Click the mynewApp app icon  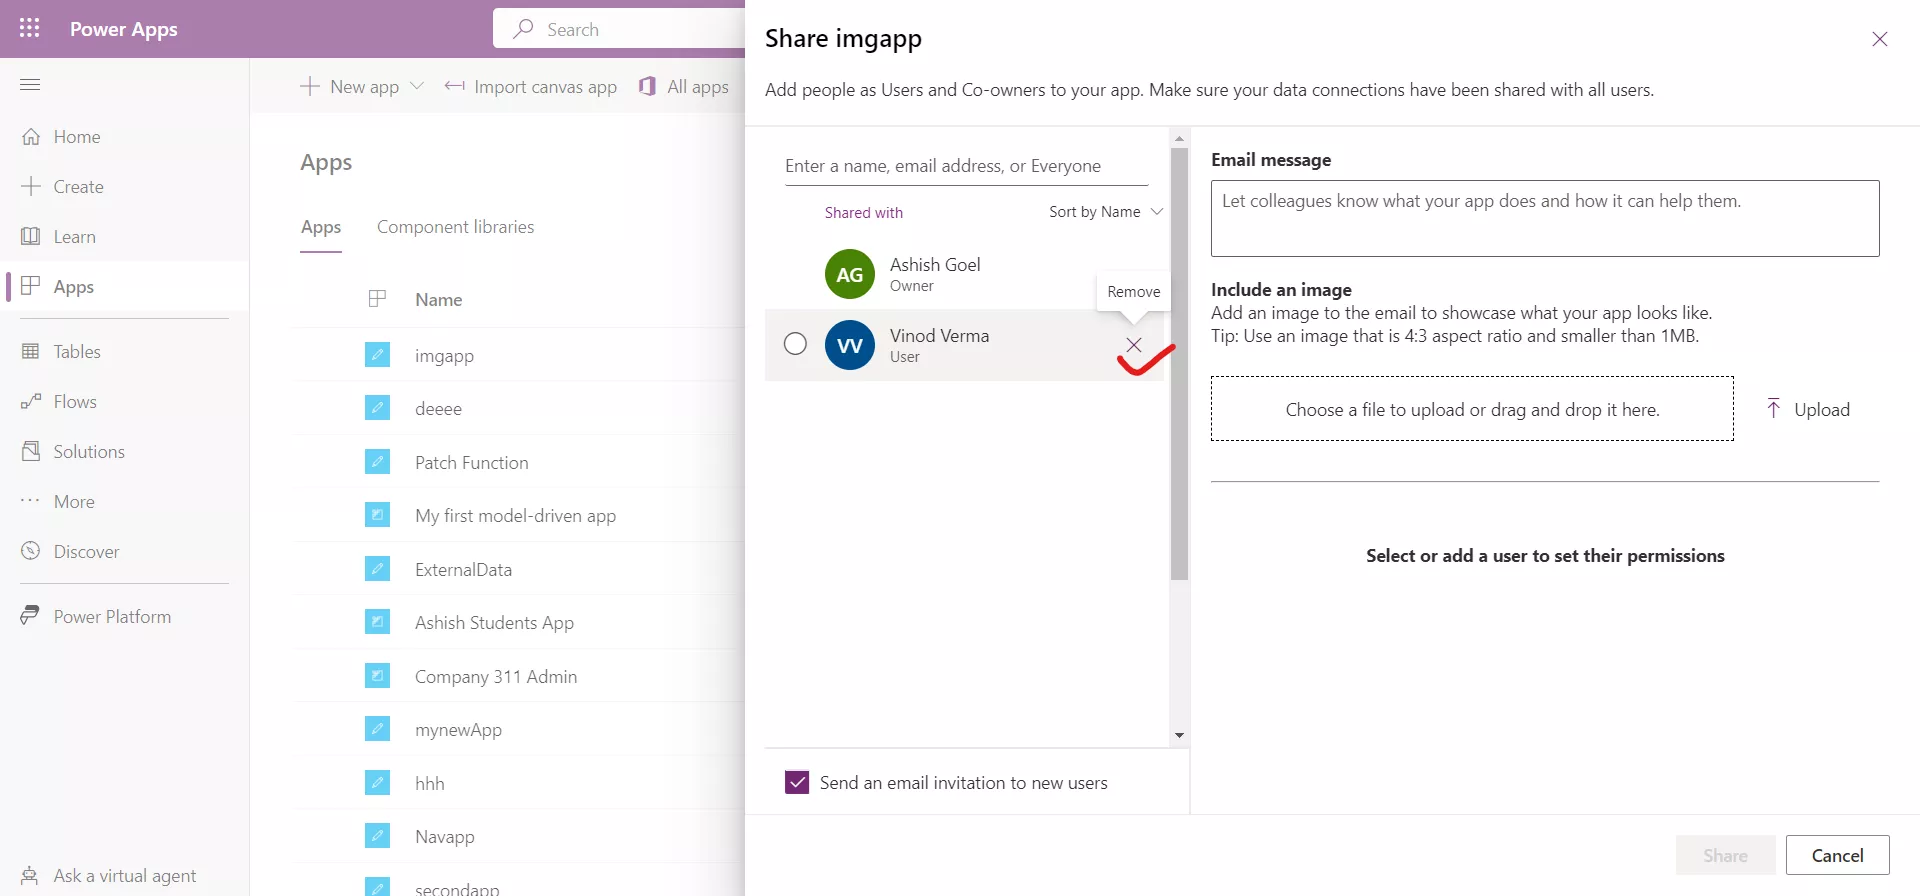(377, 729)
